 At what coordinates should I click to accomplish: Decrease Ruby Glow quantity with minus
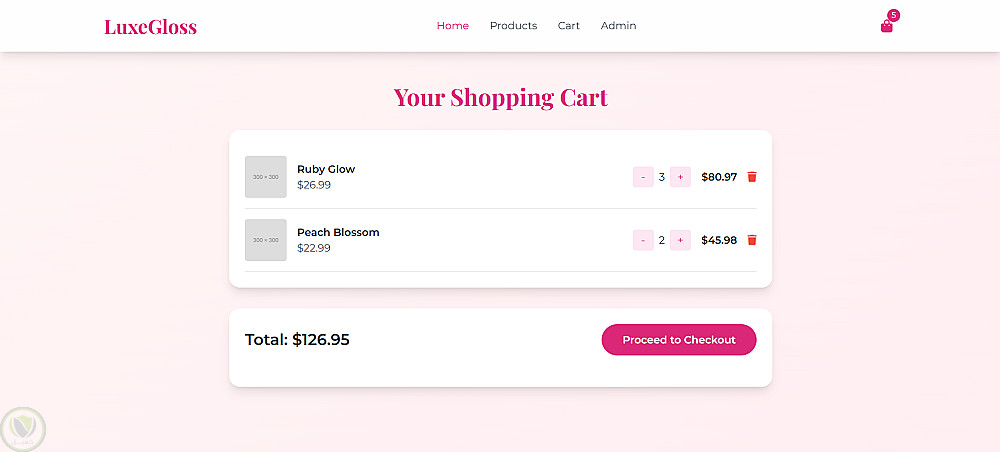pos(643,177)
